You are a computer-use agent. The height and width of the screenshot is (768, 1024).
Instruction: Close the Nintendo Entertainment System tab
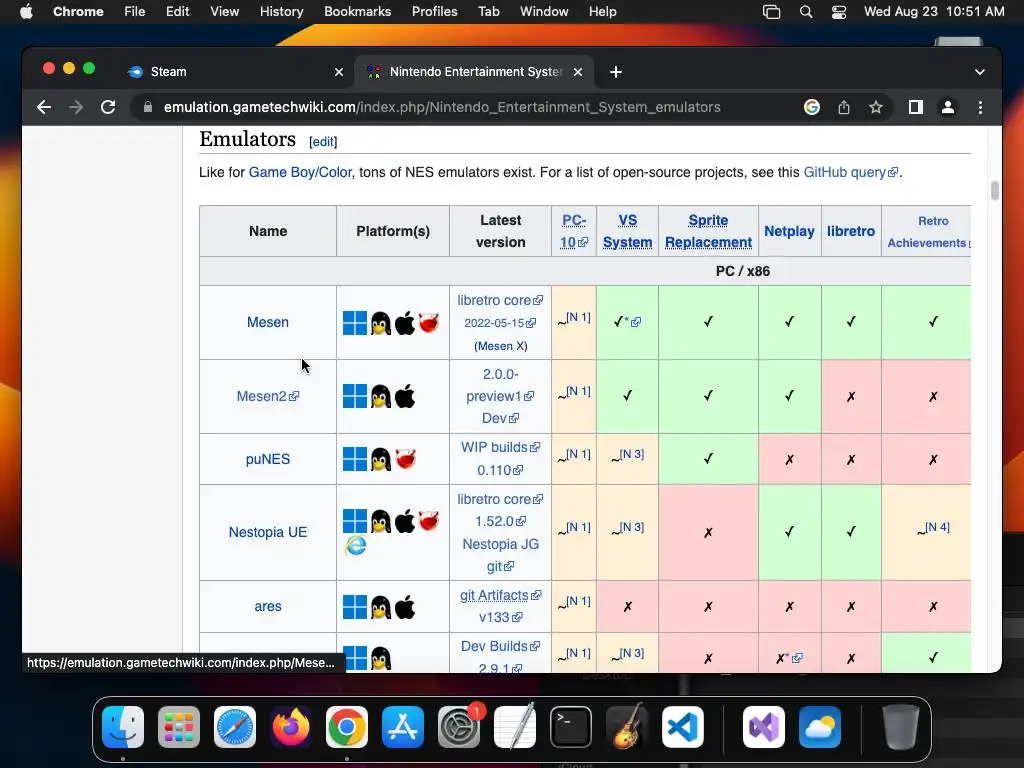[x=578, y=72]
